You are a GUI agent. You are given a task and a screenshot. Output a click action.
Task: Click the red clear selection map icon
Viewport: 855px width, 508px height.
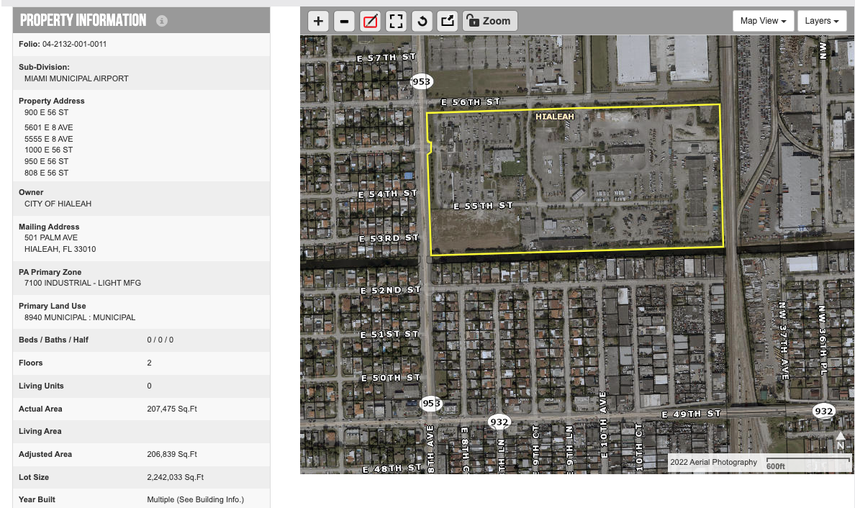pos(370,21)
